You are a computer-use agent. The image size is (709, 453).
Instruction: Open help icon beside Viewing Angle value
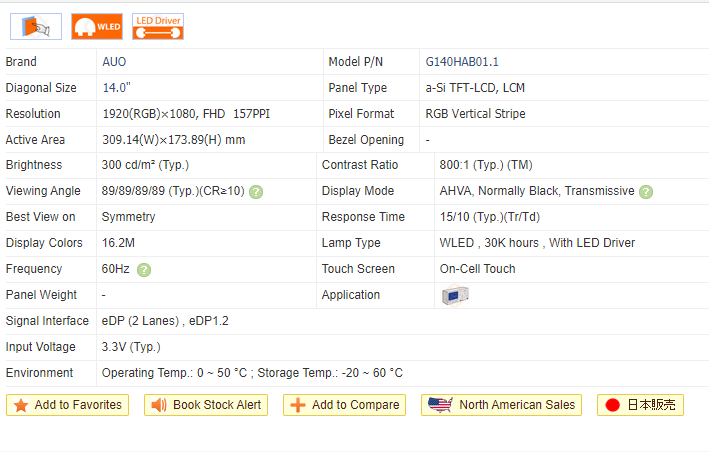pyautogui.click(x=256, y=192)
